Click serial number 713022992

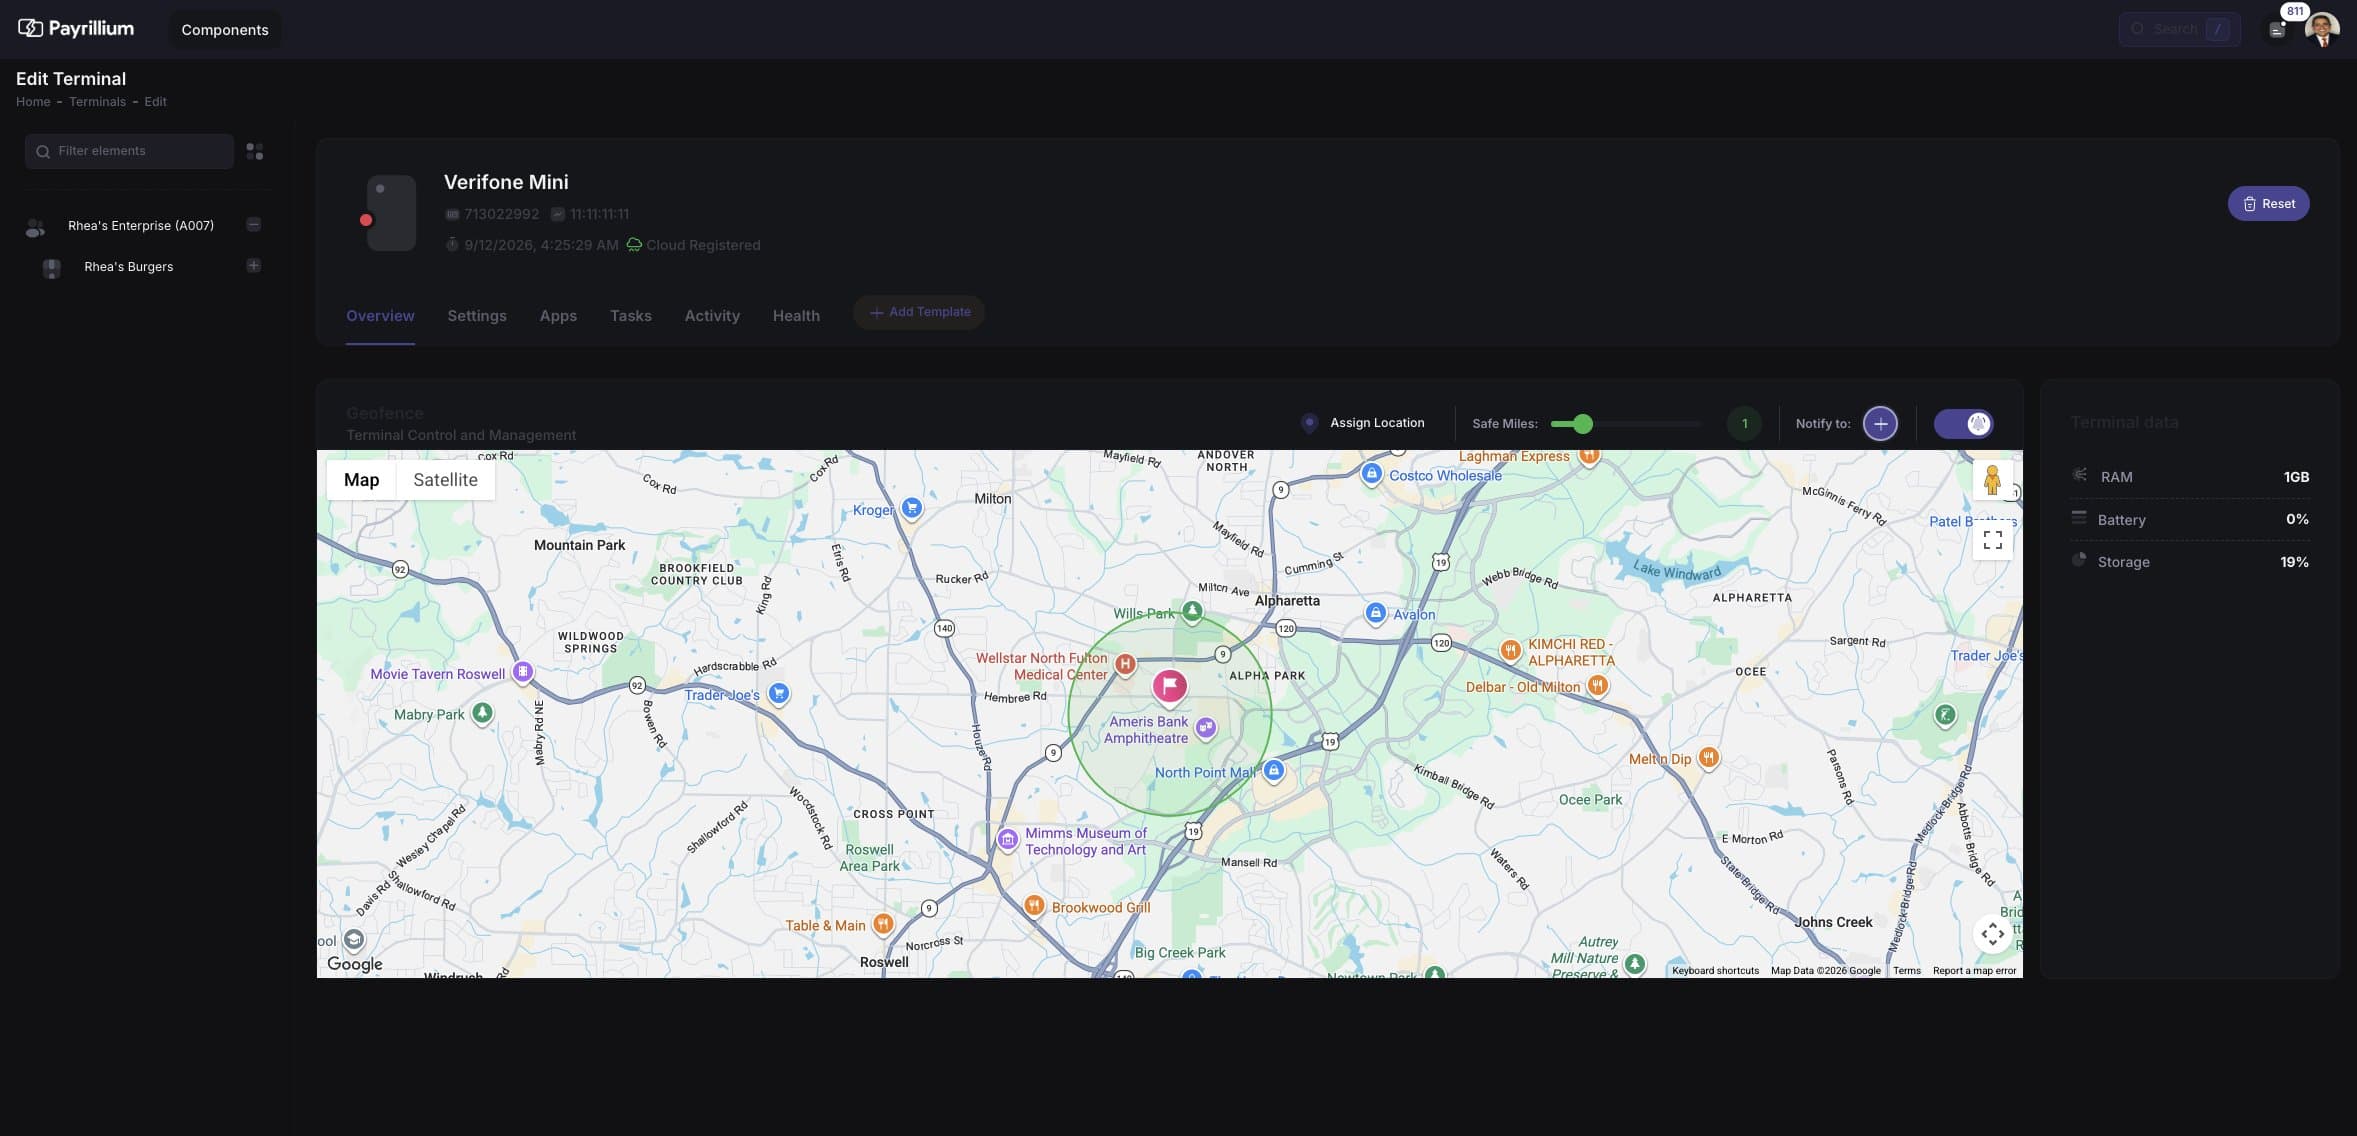pos(501,214)
